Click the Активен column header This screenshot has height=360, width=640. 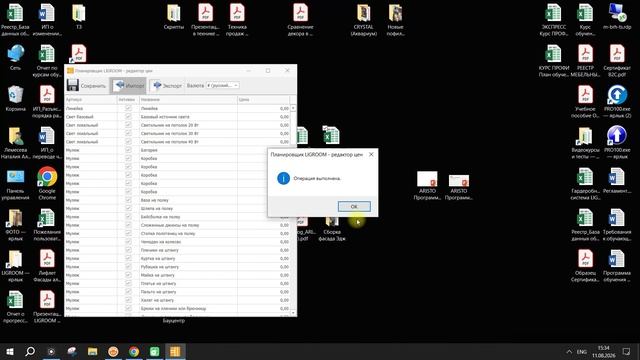(128, 100)
